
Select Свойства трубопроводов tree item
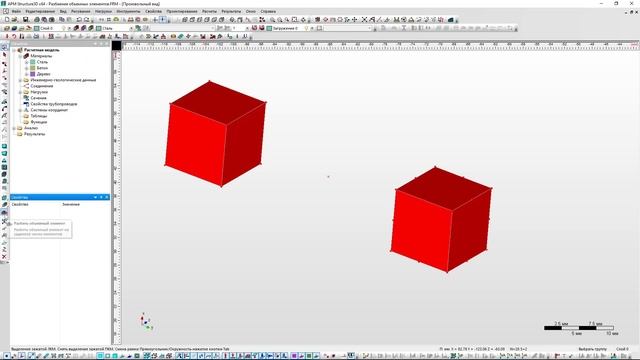coord(54,104)
